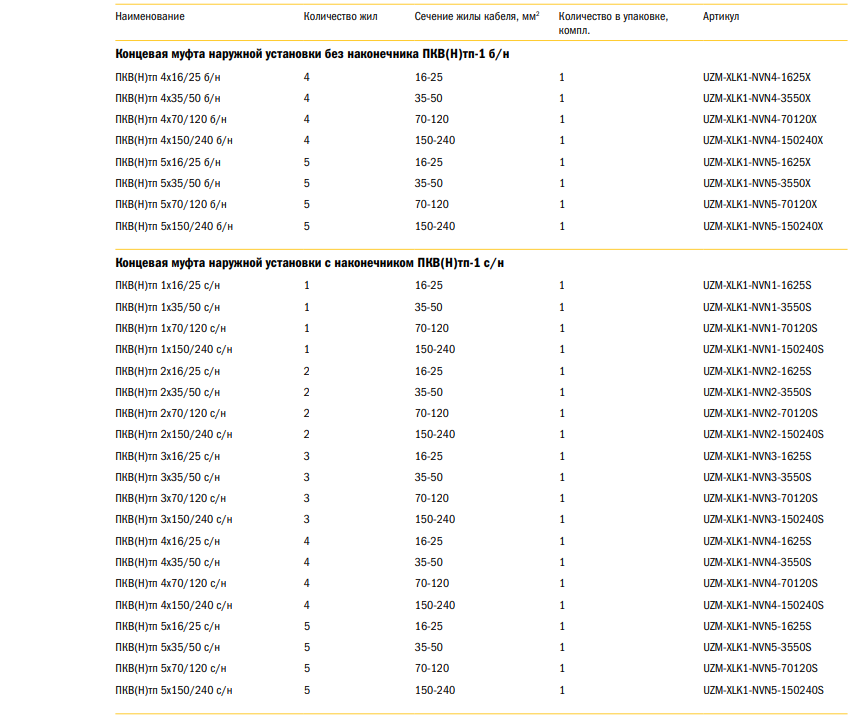
Task: Click article UZM-XLK1-NVN4-70120S
Action: click(760, 583)
